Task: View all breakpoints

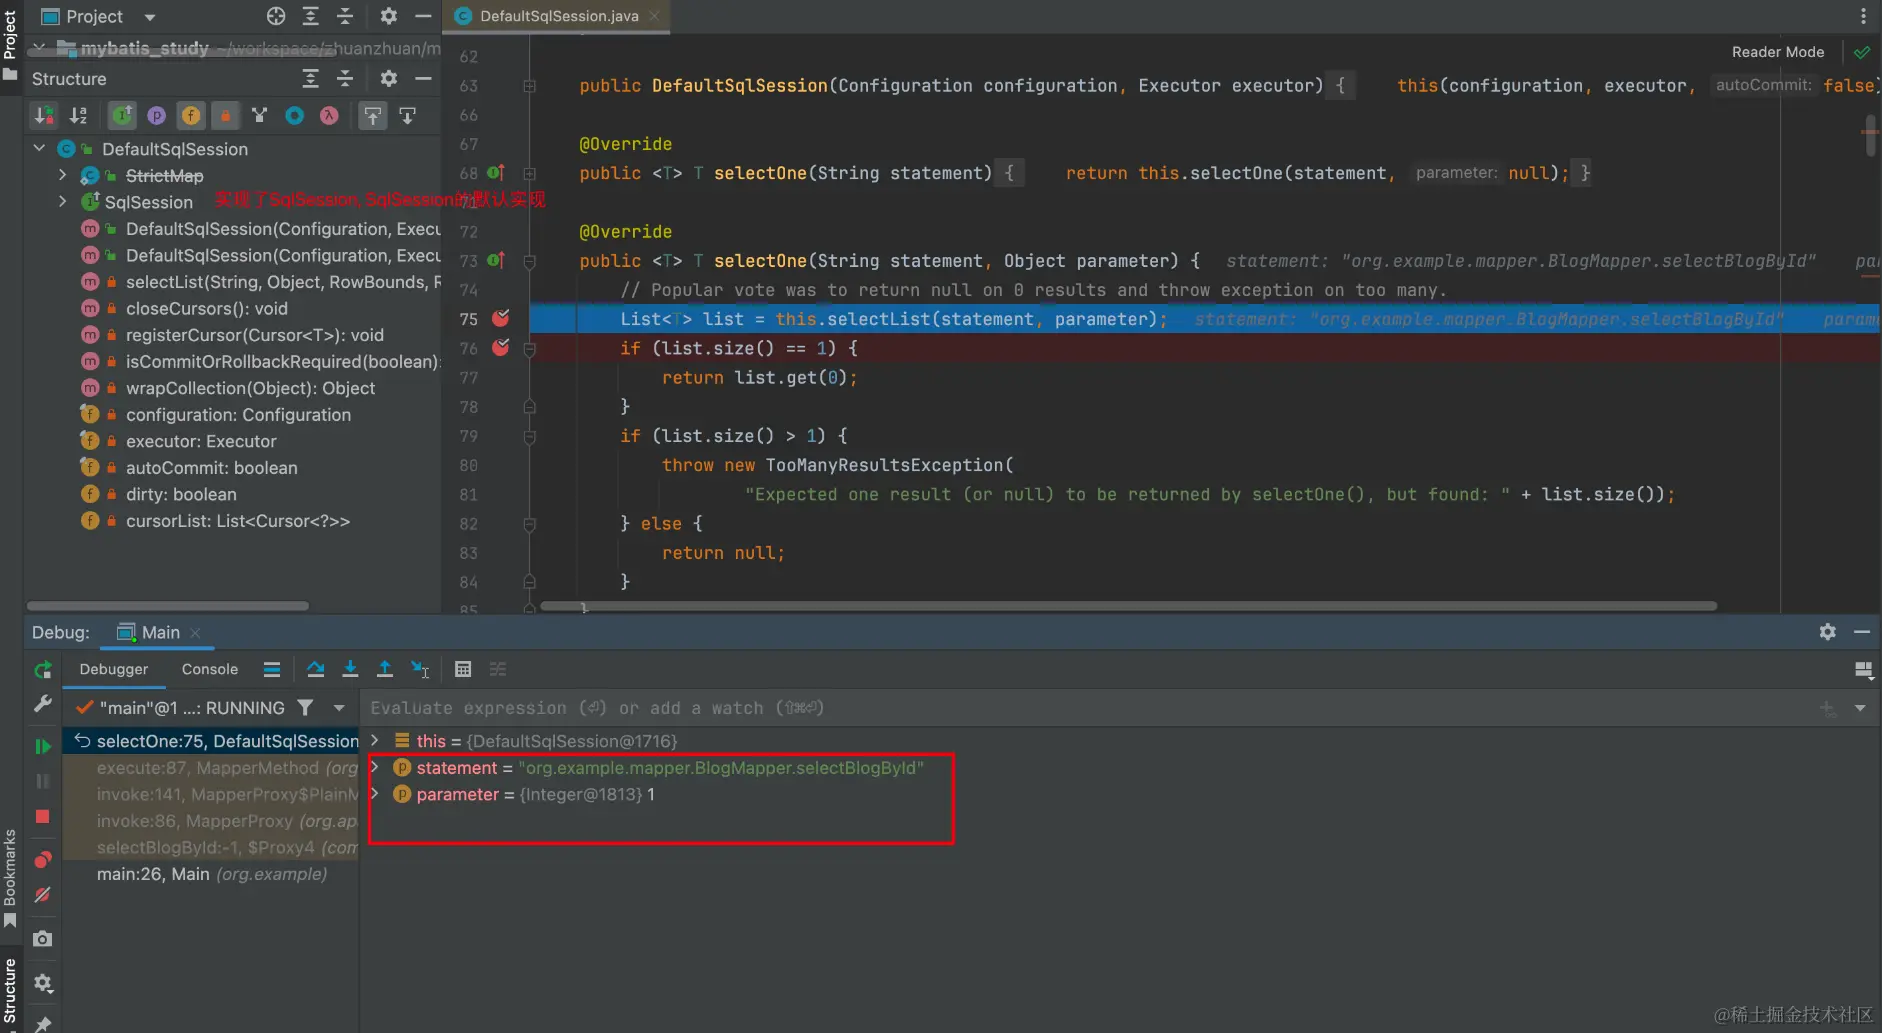Action: pos(43,860)
